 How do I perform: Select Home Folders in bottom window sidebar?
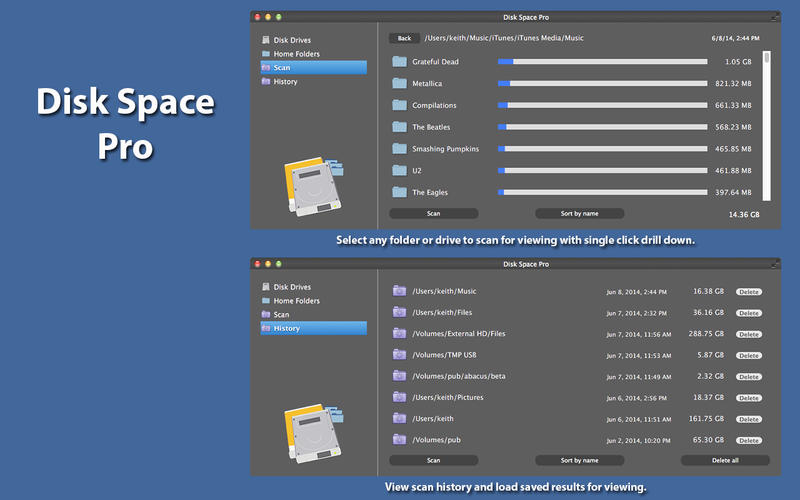pos(296,301)
